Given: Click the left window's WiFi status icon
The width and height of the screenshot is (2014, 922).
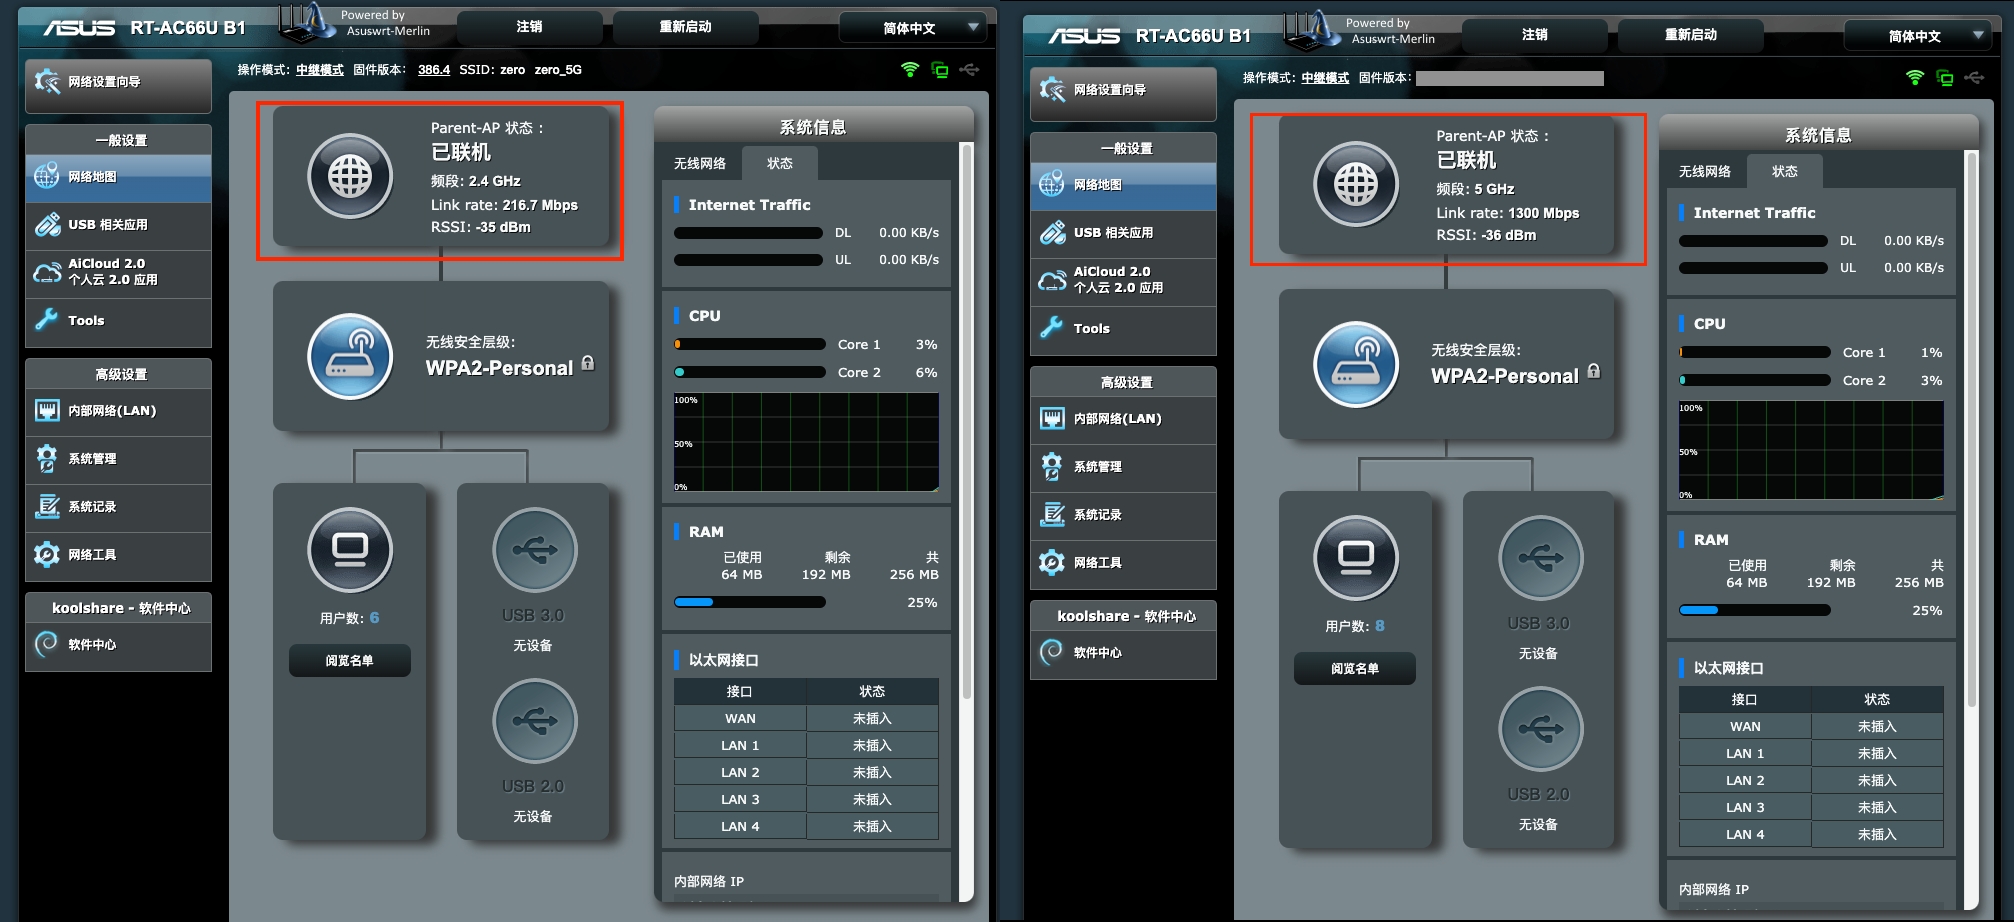Looking at the screenshot, I should coord(910,69).
